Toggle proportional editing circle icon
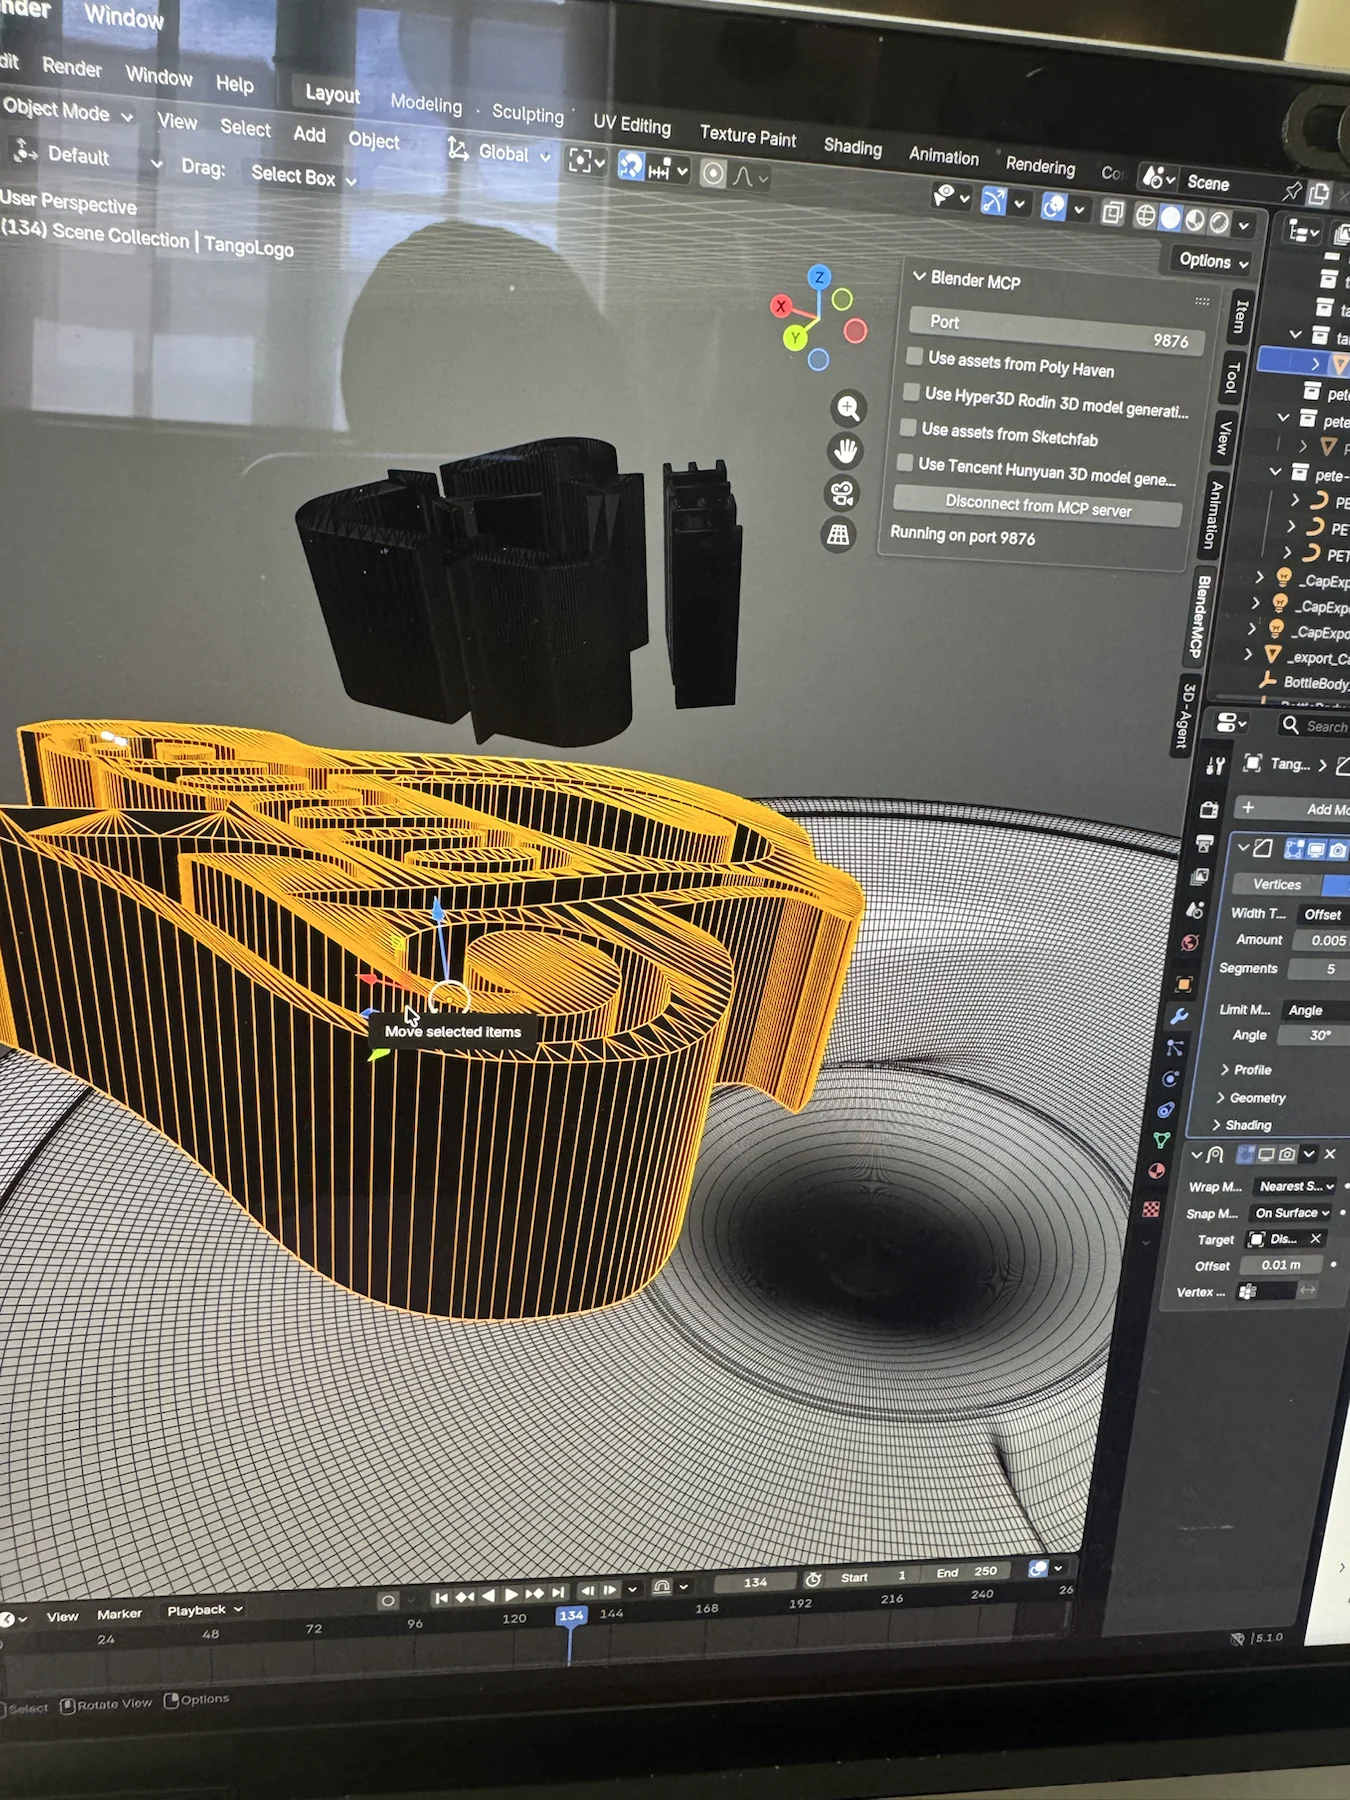The image size is (1350, 1800). 712,174
